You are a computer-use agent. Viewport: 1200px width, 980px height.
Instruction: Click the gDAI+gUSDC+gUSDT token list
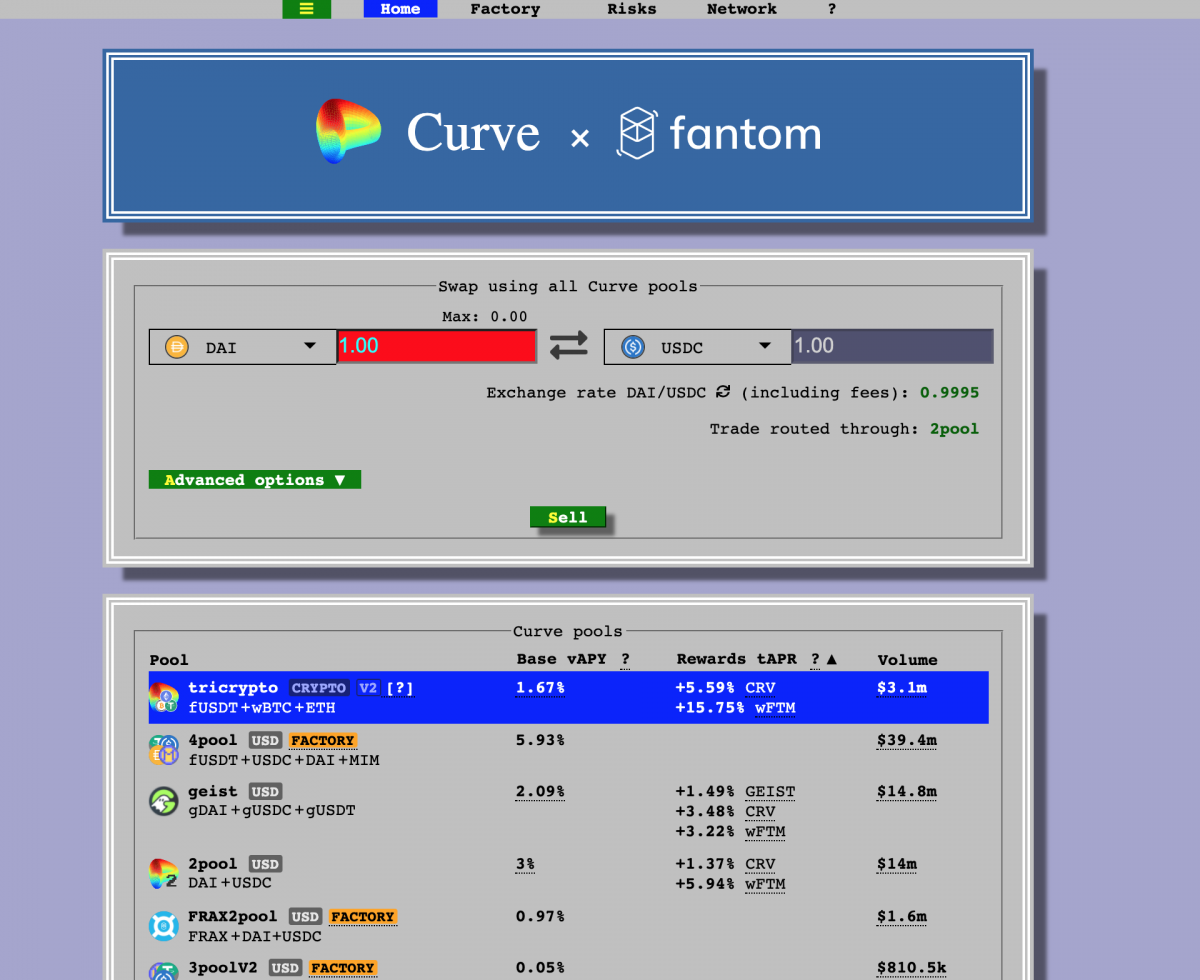(x=272, y=811)
